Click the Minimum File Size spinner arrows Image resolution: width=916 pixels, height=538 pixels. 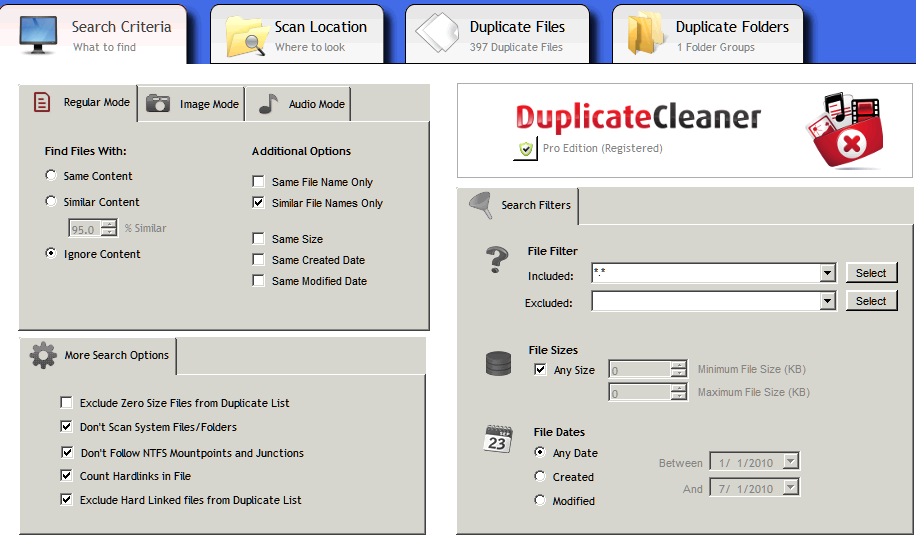click(678, 370)
